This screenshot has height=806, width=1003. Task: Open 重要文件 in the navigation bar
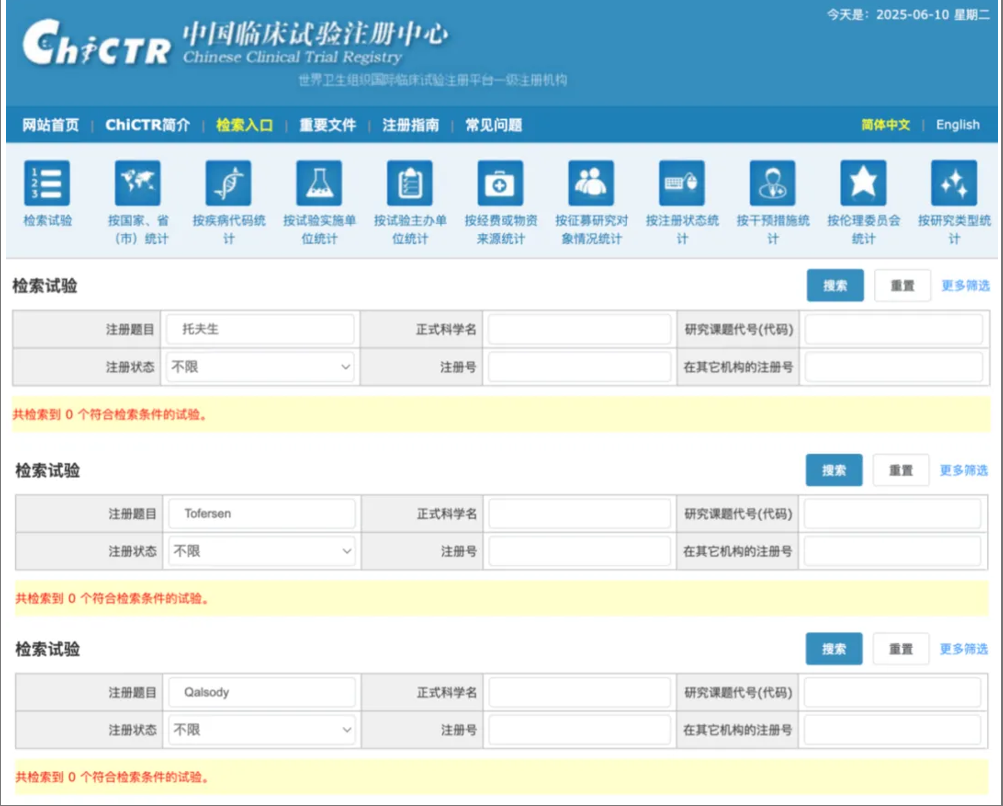328,125
